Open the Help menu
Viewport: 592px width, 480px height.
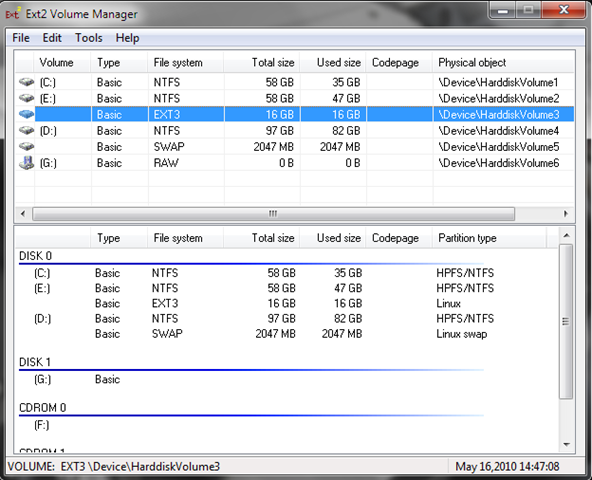point(127,38)
